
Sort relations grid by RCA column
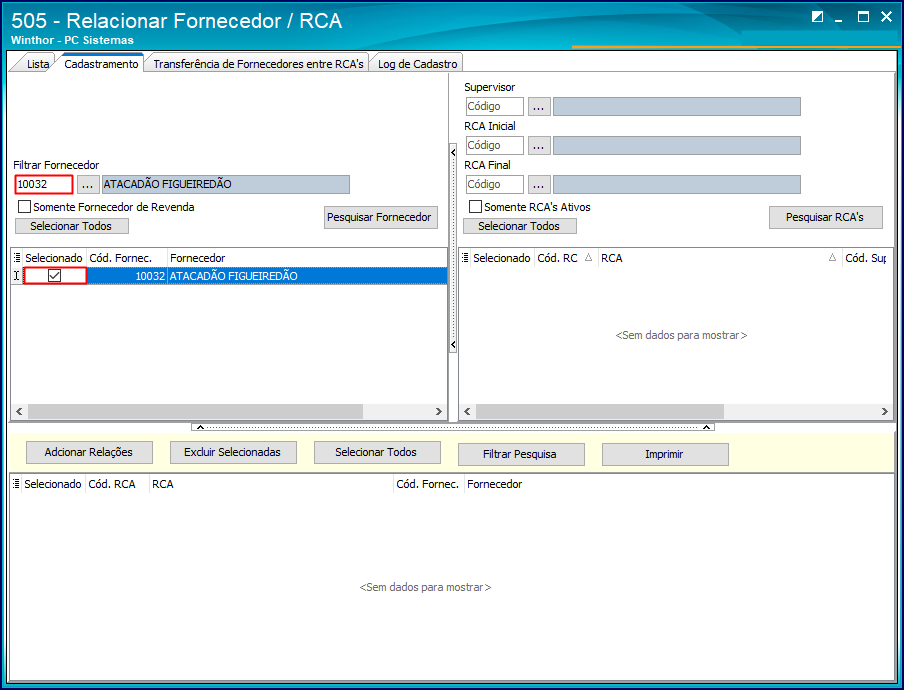click(271, 484)
